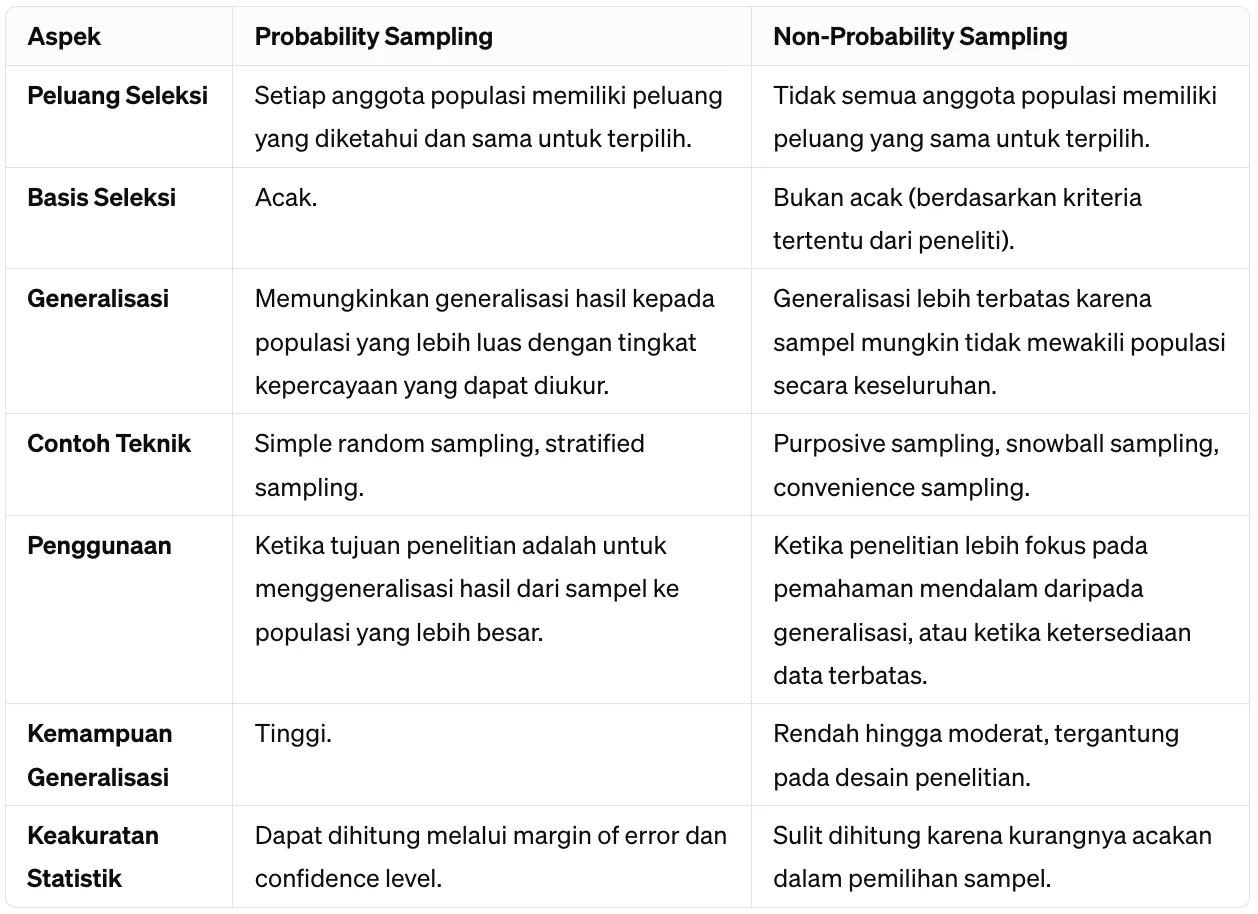Click the "Sulit dihitung karena kurangnya acakan" cell
This screenshot has width=1258, height=914.
click(x=991, y=857)
